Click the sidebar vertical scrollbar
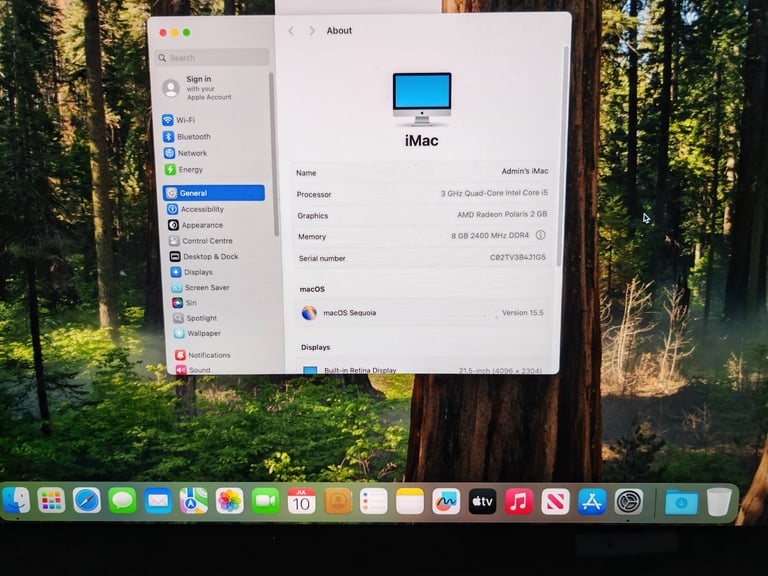 click(273, 154)
